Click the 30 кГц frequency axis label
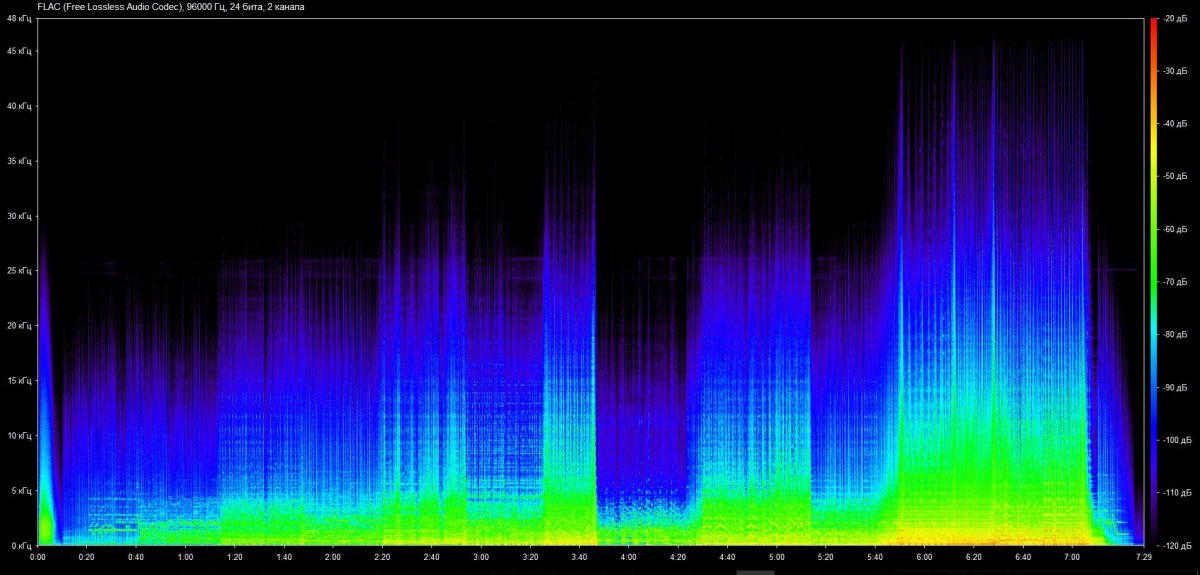Image resolution: width=1200 pixels, height=575 pixels. (17, 216)
